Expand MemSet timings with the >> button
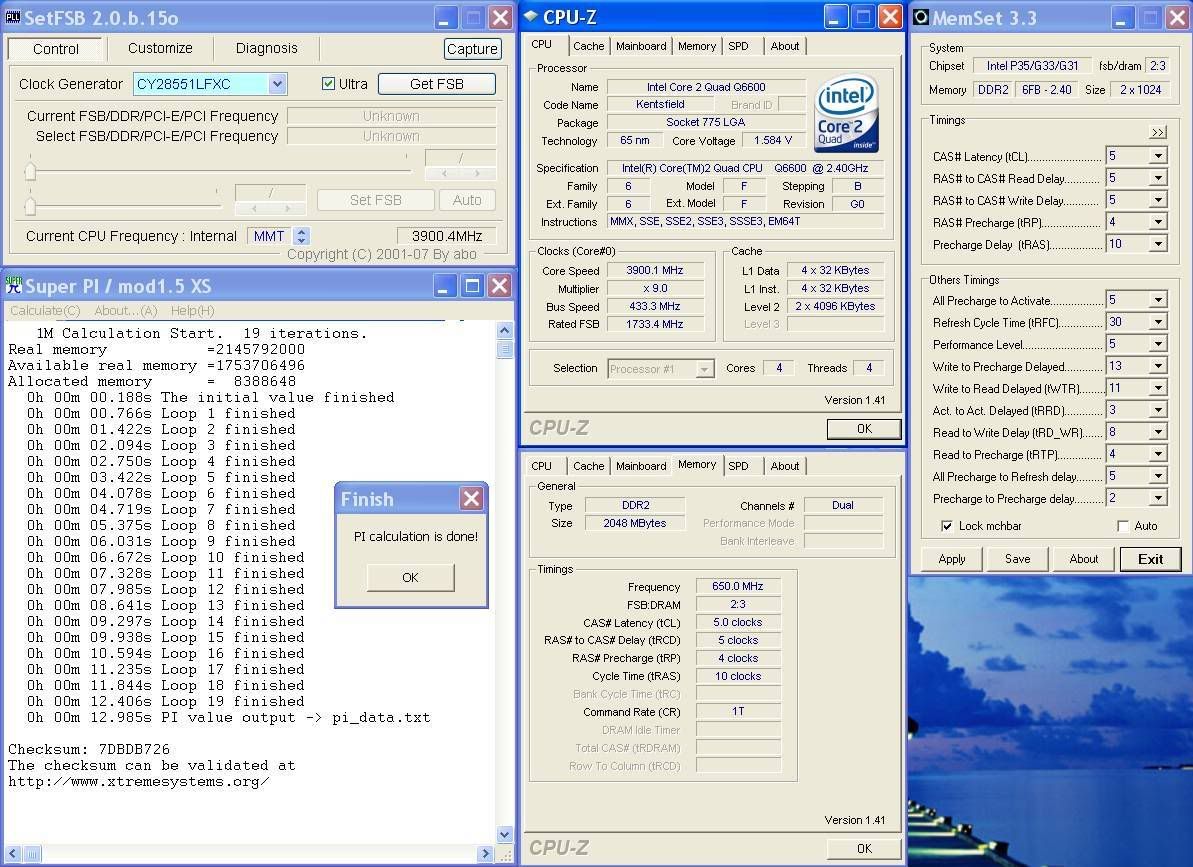The image size is (1193, 867). (x=1158, y=132)
